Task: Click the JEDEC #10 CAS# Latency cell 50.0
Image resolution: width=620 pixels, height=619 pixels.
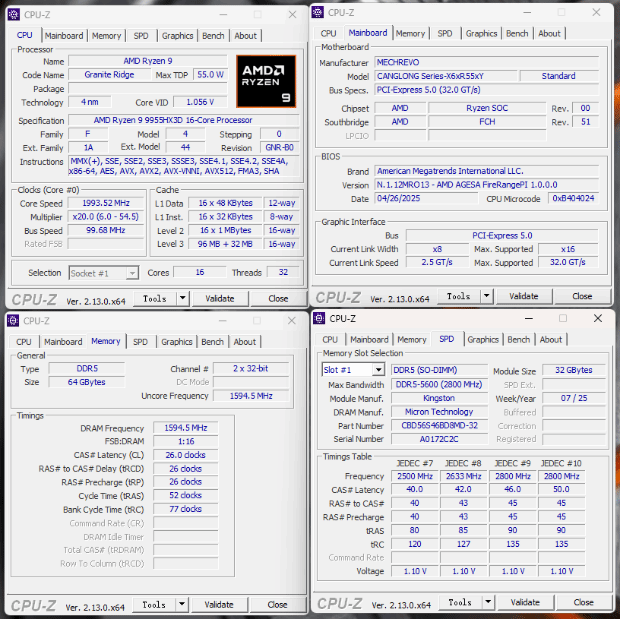Action: tap(561, 489)
